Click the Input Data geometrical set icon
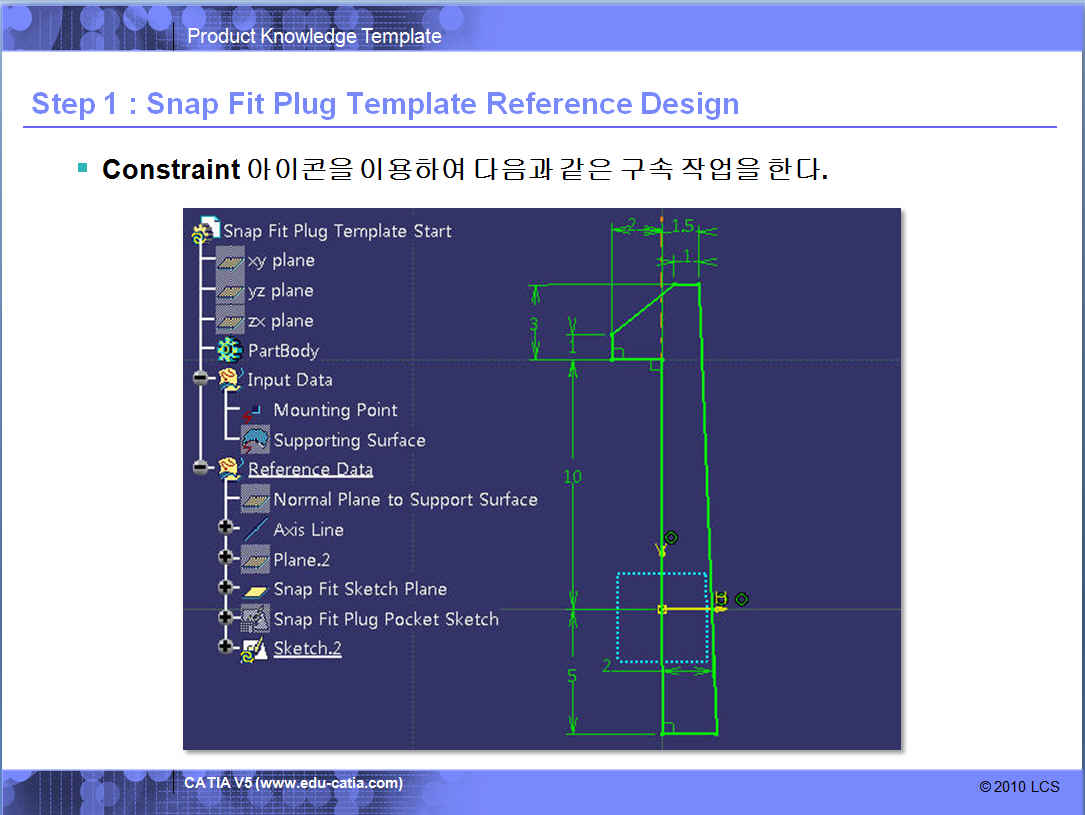Viewport: 1085px width, 815px height. (230, 380)
